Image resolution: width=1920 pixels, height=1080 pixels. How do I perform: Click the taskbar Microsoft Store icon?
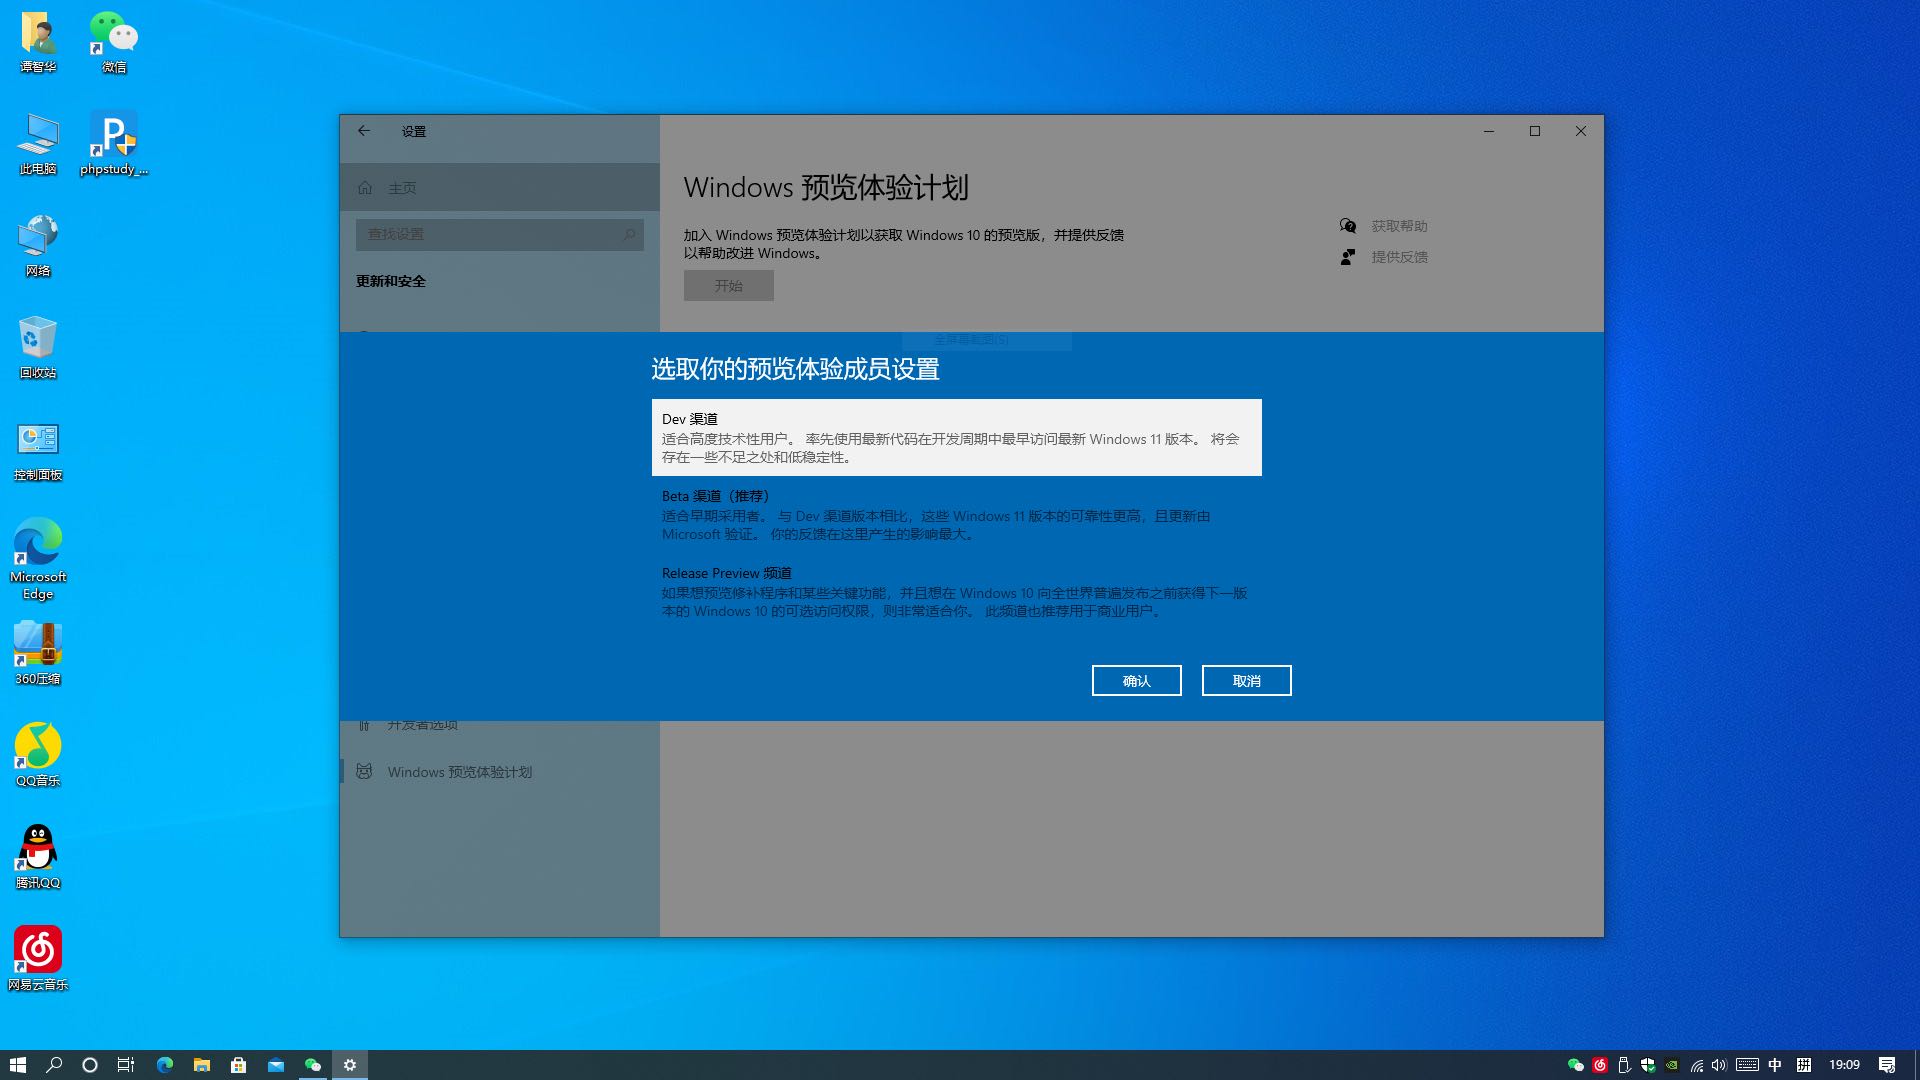tap(238, 1065)
